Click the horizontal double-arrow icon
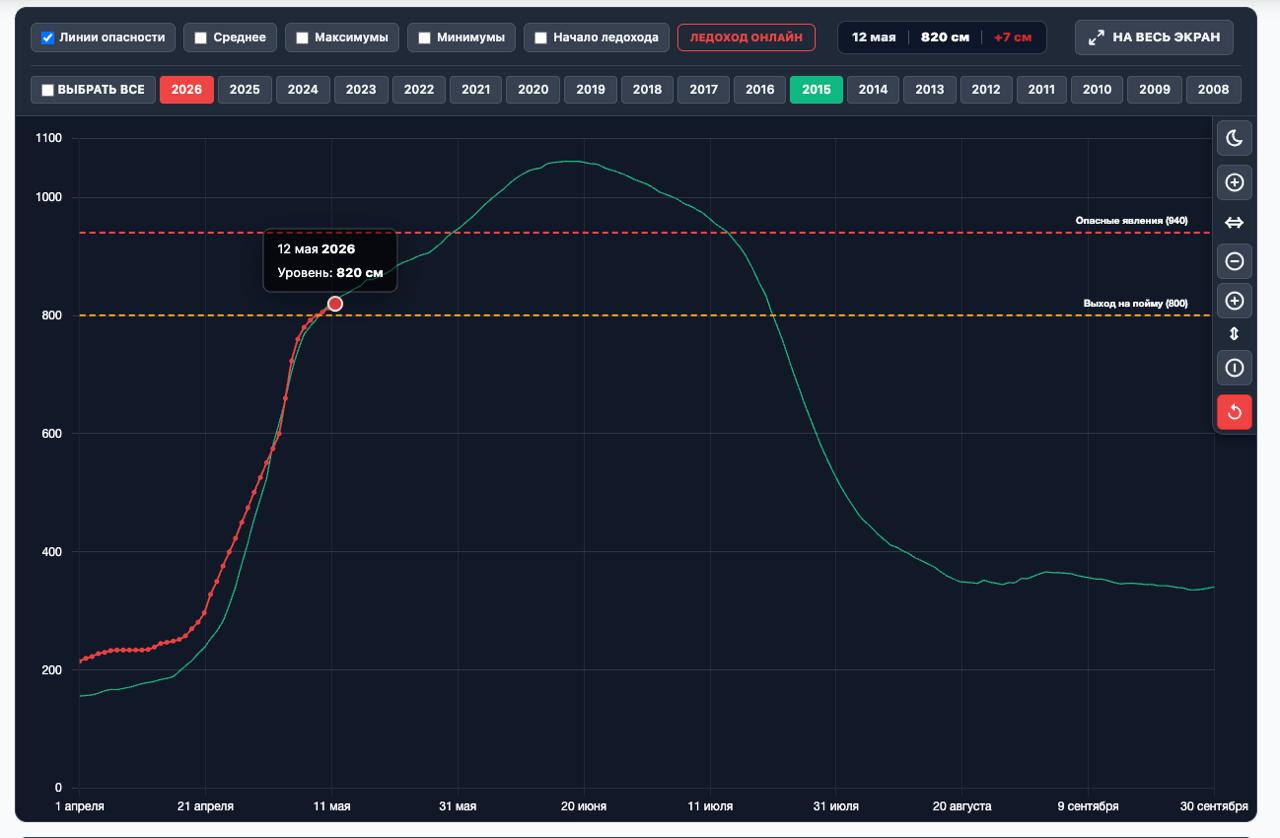The width and height of the screenshot is (1280, 838). [1234, 222]
